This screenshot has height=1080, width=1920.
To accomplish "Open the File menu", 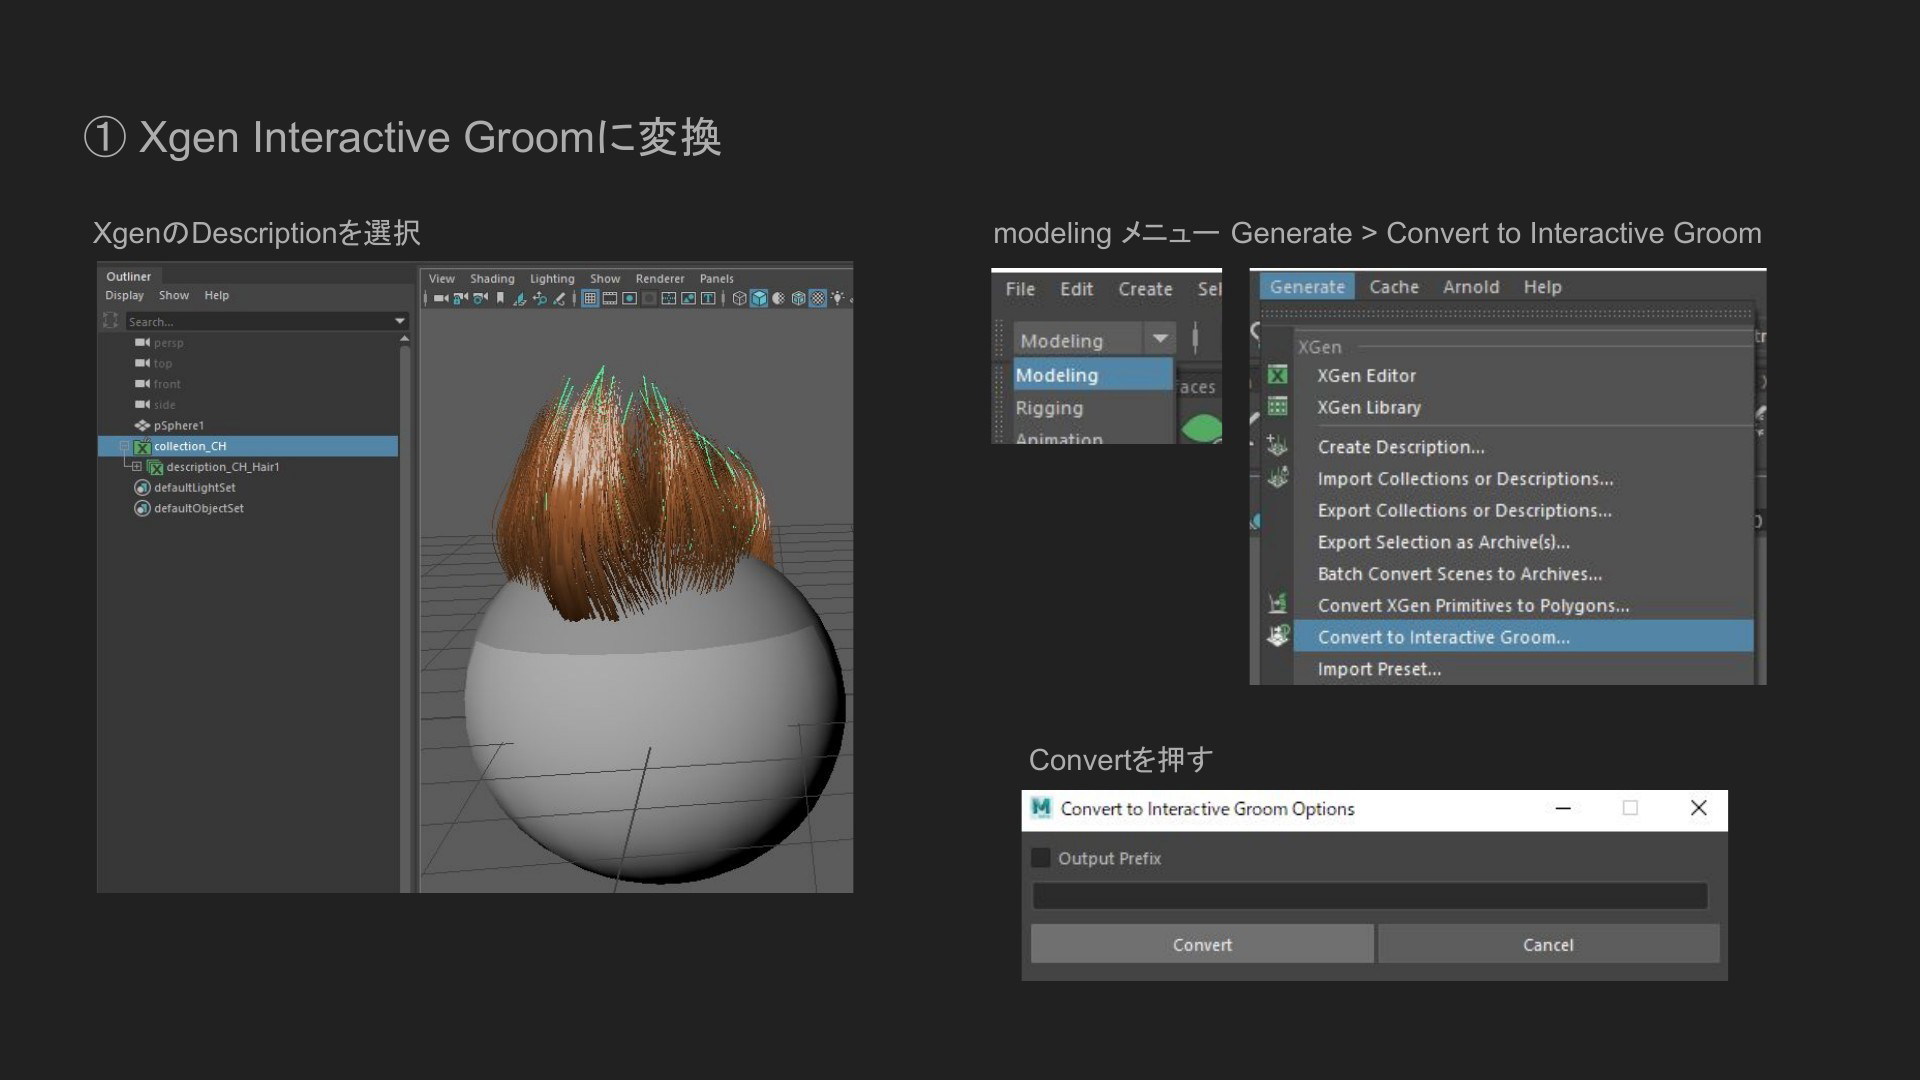I will click(x=1020, y=289).
